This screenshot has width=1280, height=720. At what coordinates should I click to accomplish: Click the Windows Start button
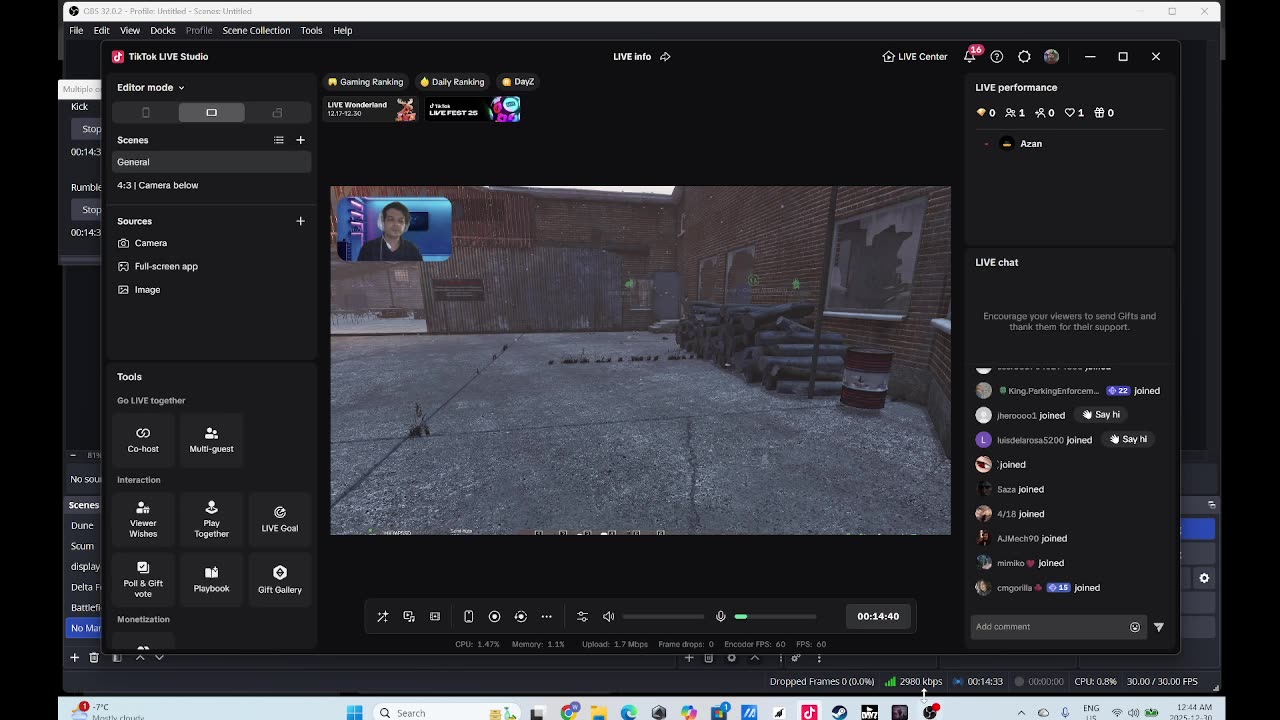point(354,712)
